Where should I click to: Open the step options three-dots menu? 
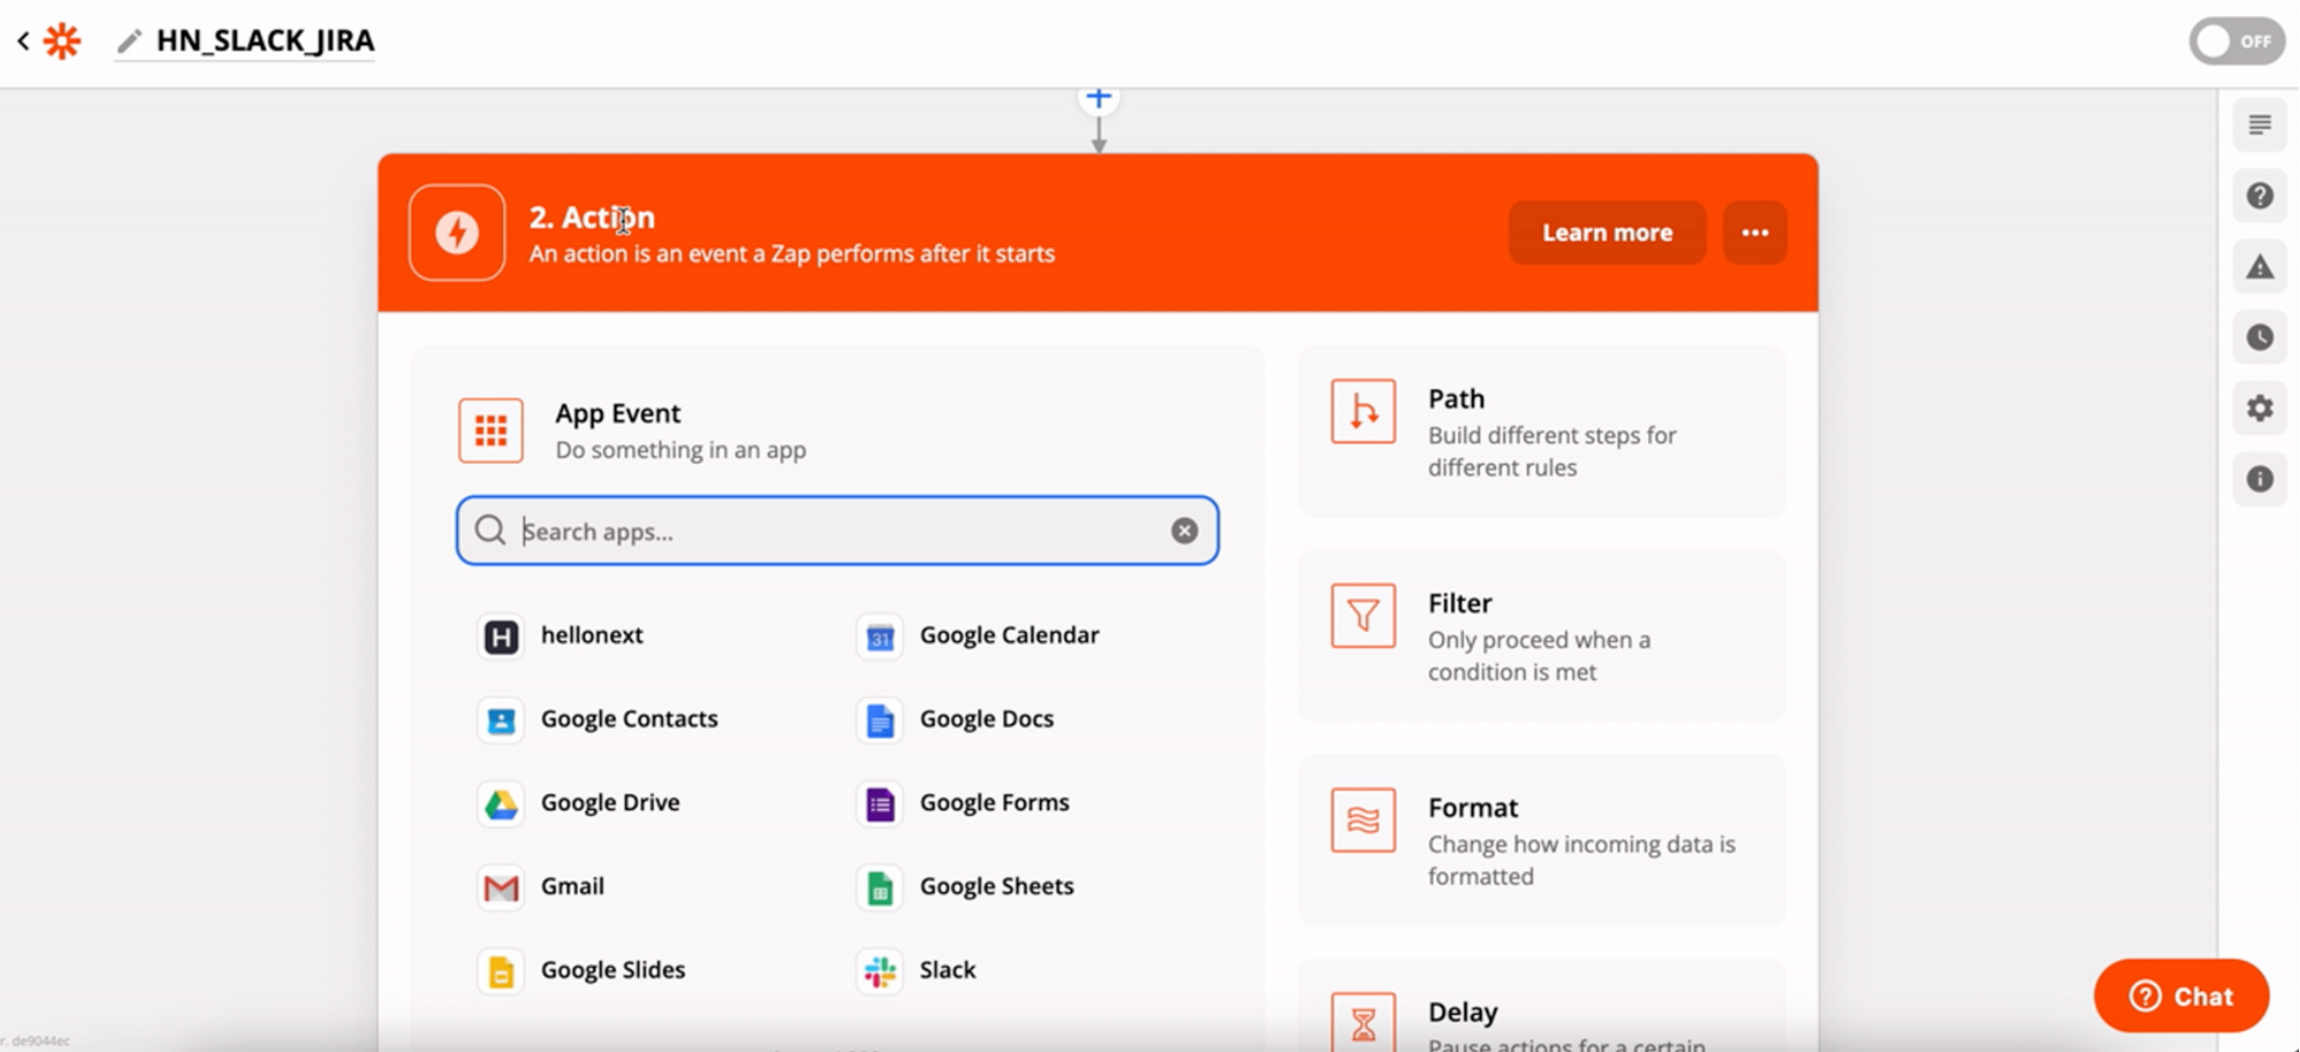point(1755,232)
